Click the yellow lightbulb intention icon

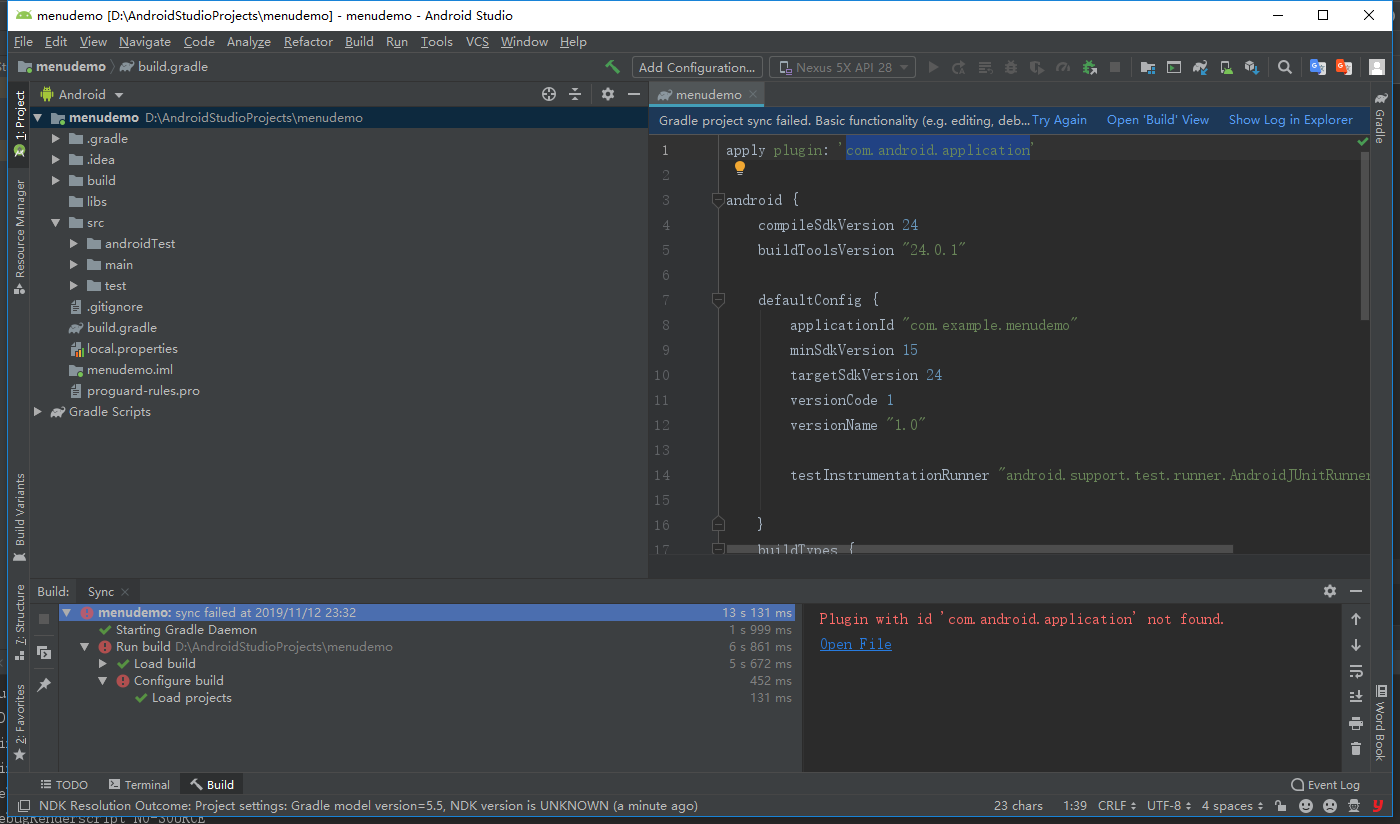(740, 168)
